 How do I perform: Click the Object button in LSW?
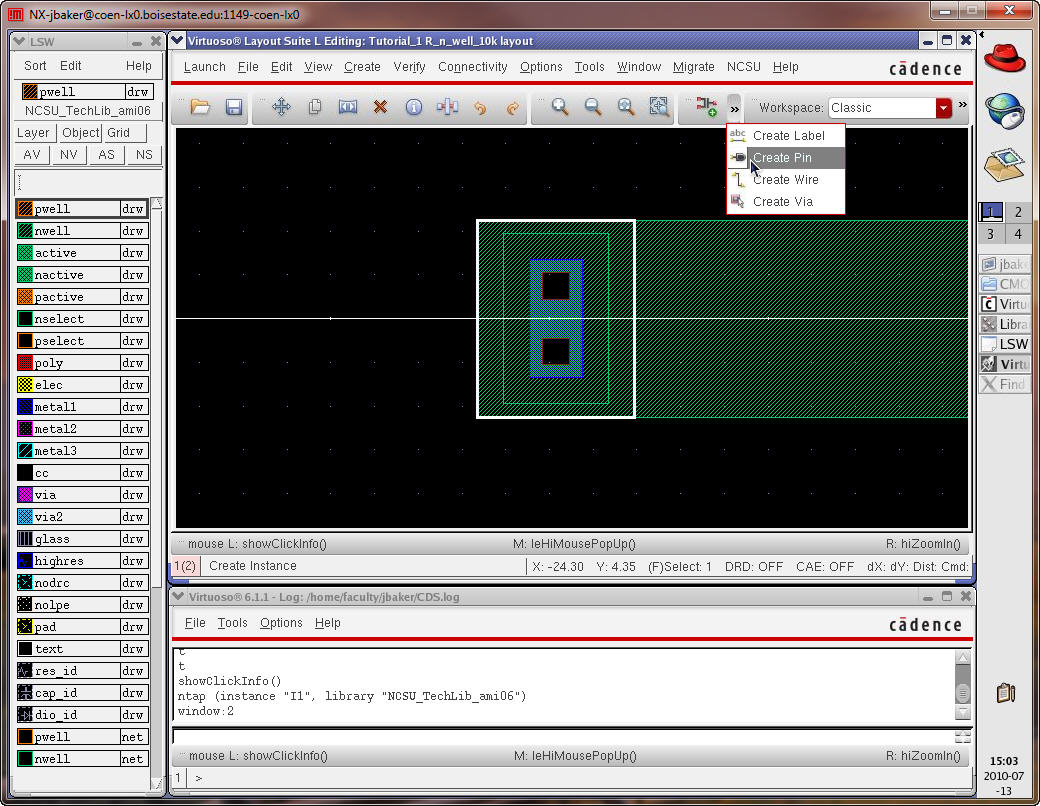tap(80, 133)
